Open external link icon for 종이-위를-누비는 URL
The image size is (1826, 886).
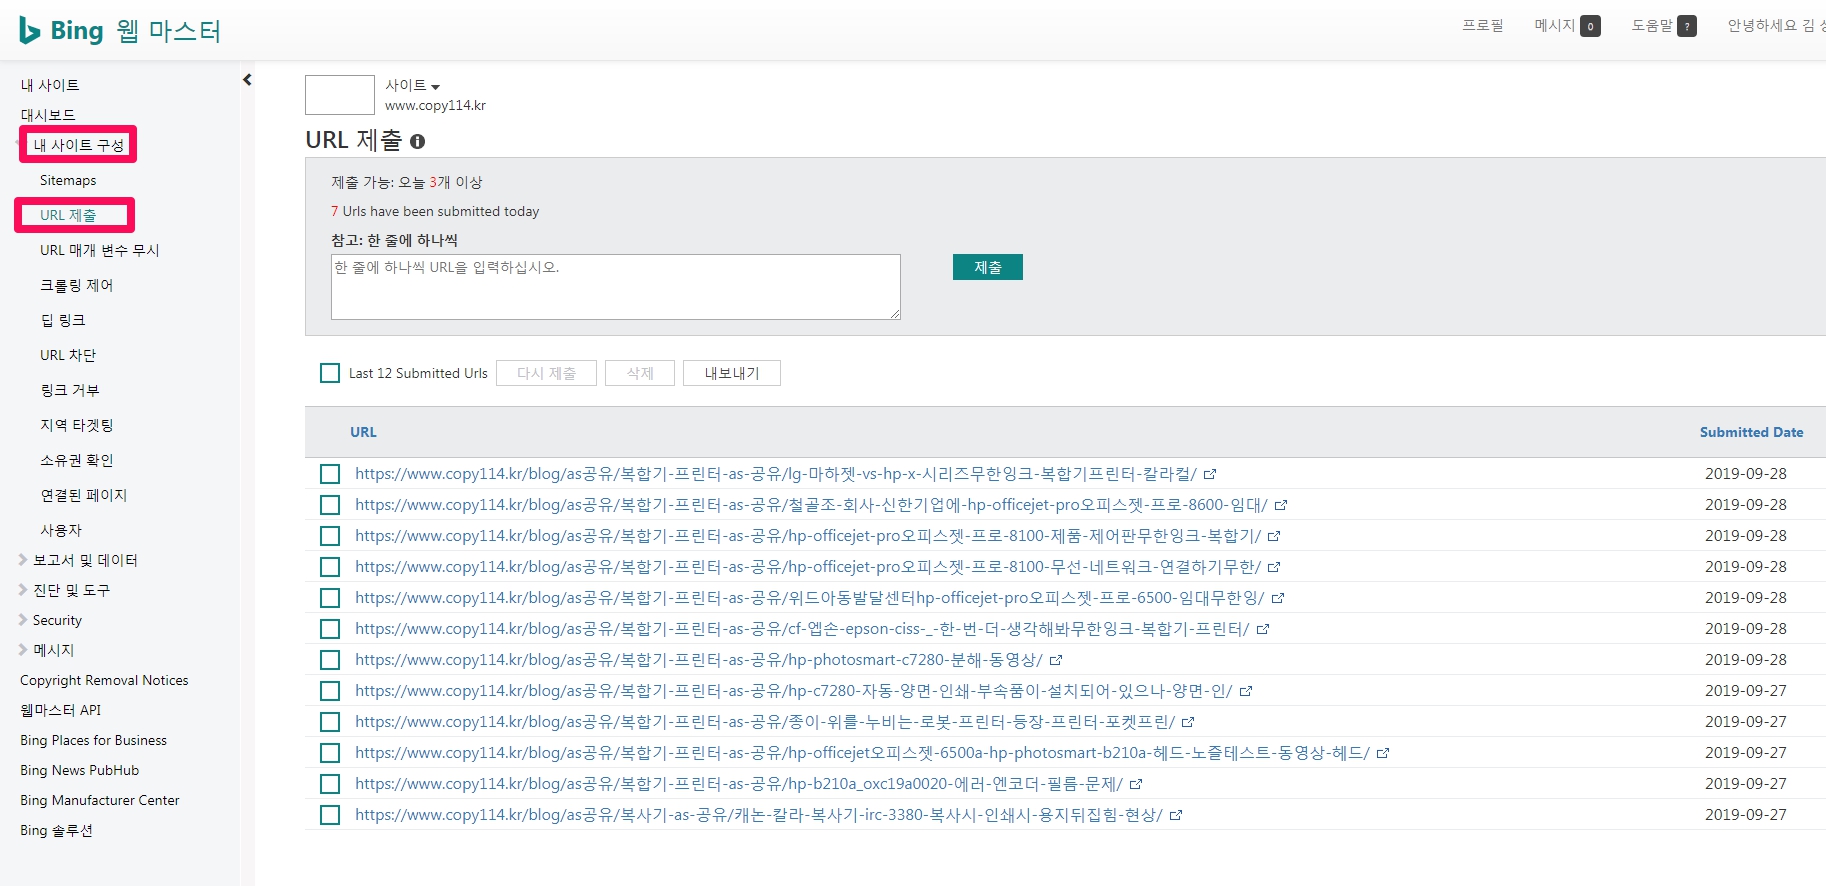(x=1188, y=722)
